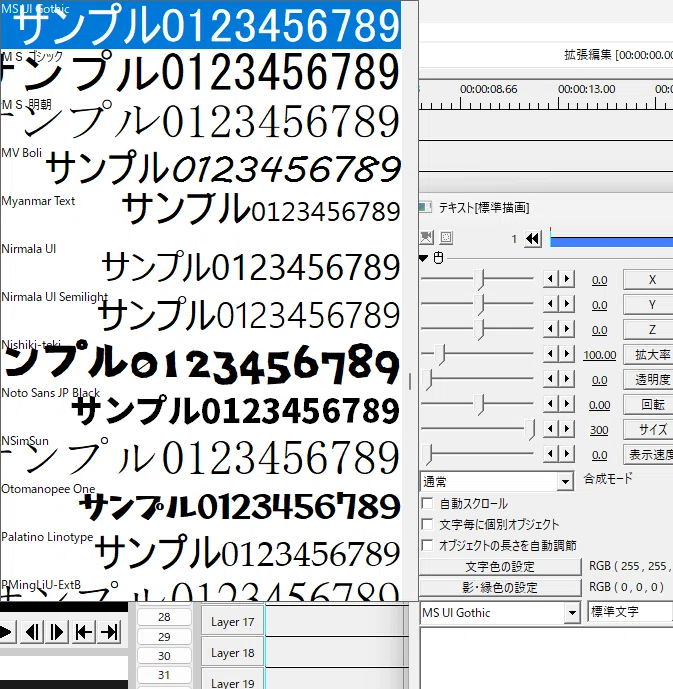
Task: Choose the Nishiki-teki font sample
Action: coord(201,360)
